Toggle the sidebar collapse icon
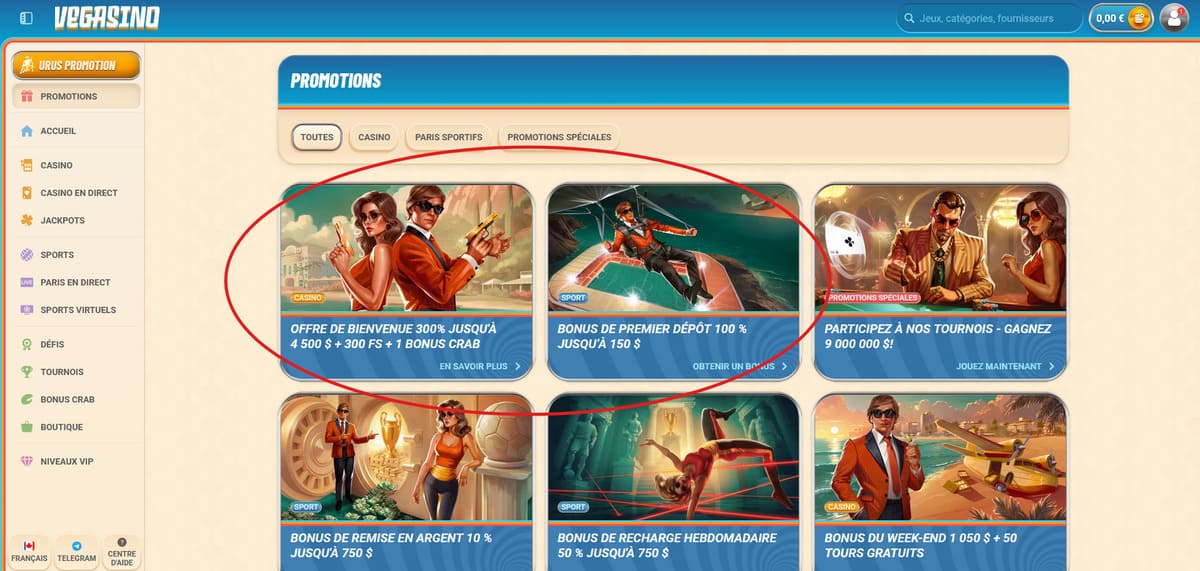This screenshot has height=571, width=1200. tap(26, 18)
